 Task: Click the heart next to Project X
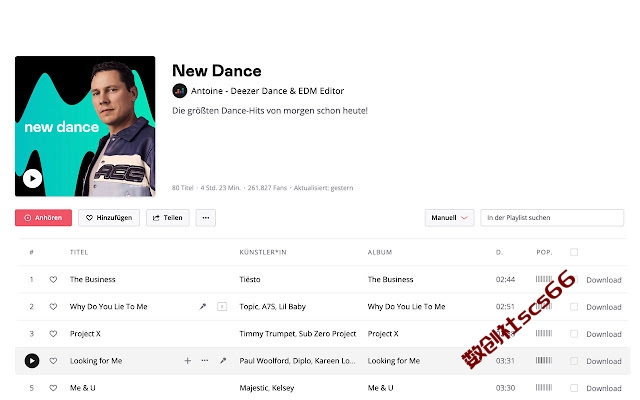coord(53,334)
